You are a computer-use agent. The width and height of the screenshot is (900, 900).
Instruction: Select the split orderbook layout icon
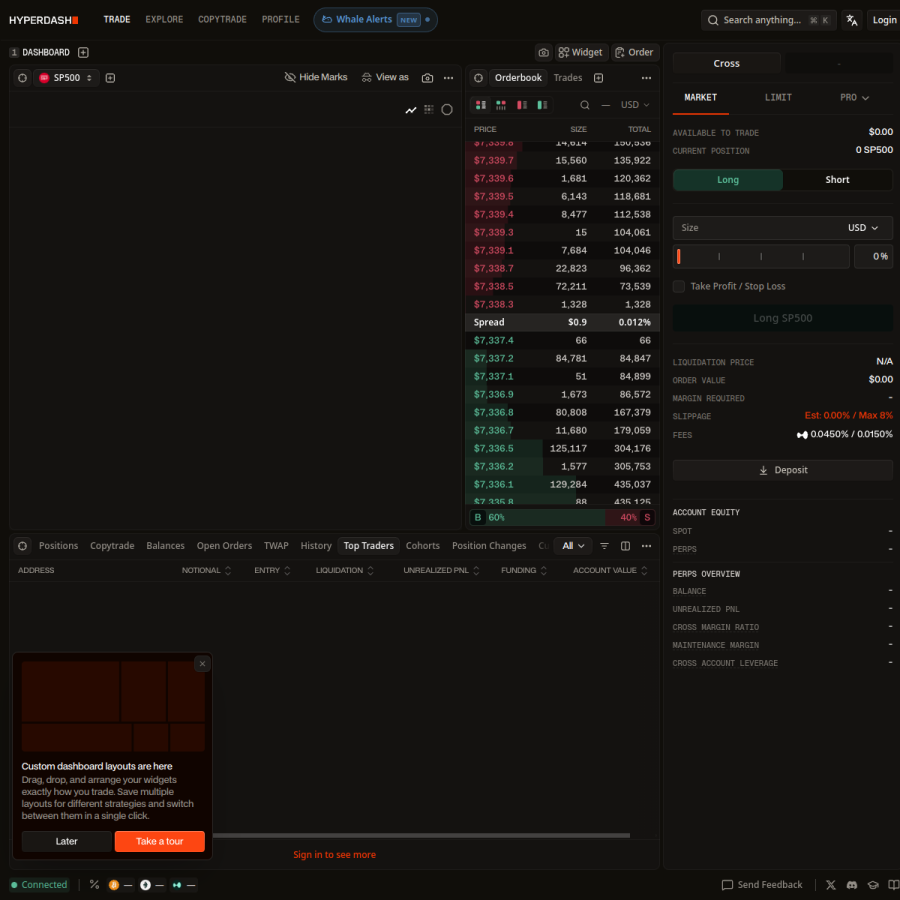[x=480, y=104]
